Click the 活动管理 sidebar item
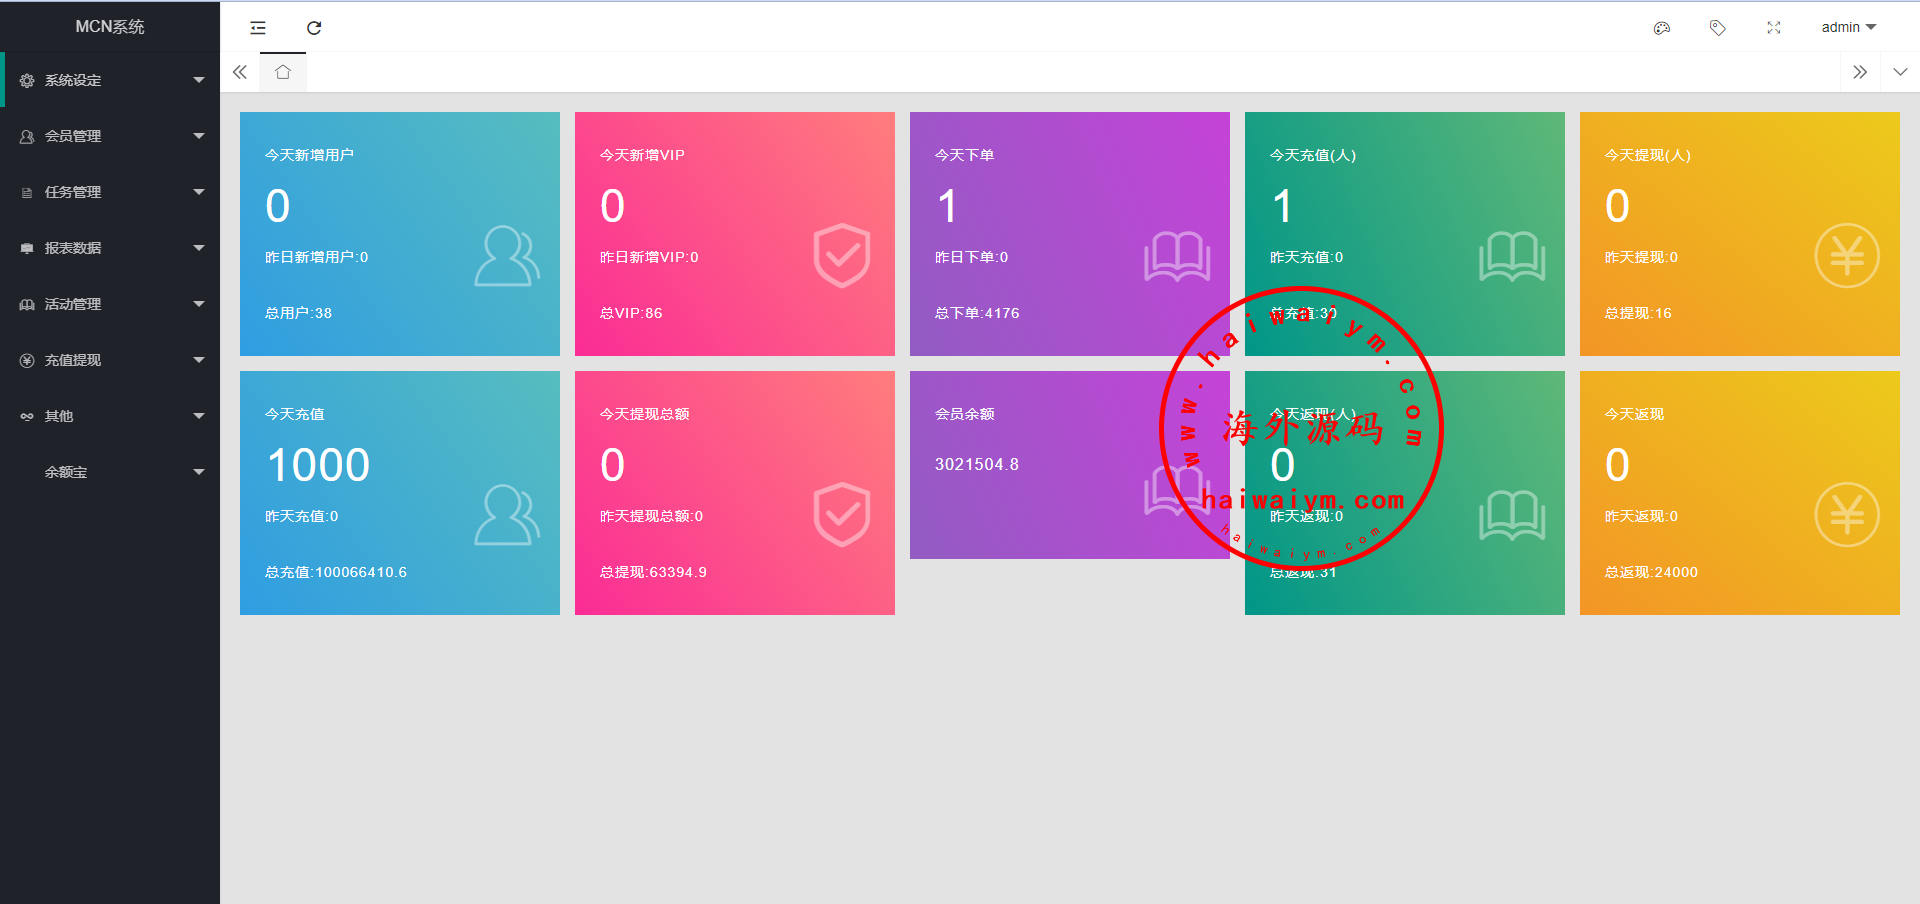This screenshot has height=904, width=1920. click(110, 304)
